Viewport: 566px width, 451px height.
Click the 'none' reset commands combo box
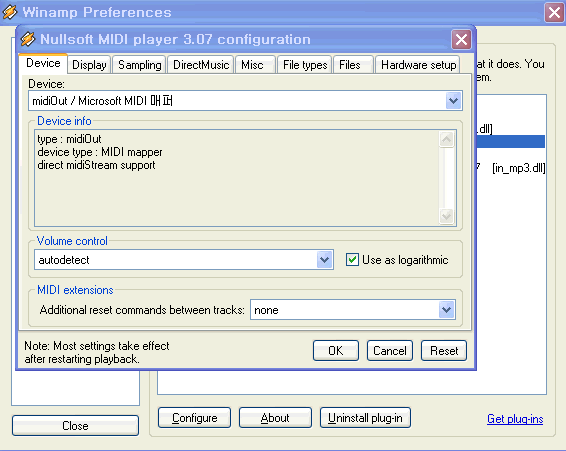click(x=353, y=309)
